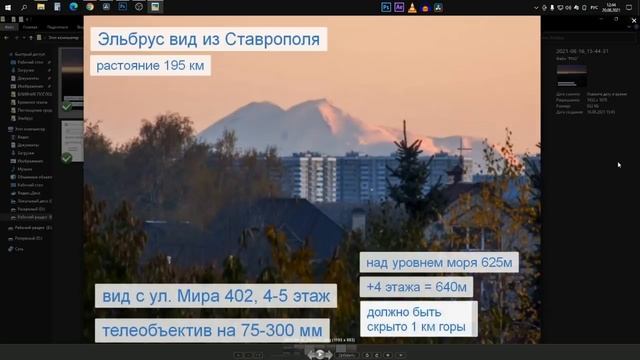Open Документы under This PC
This screenshot has height=360, width=640.
tap(28, 145)
